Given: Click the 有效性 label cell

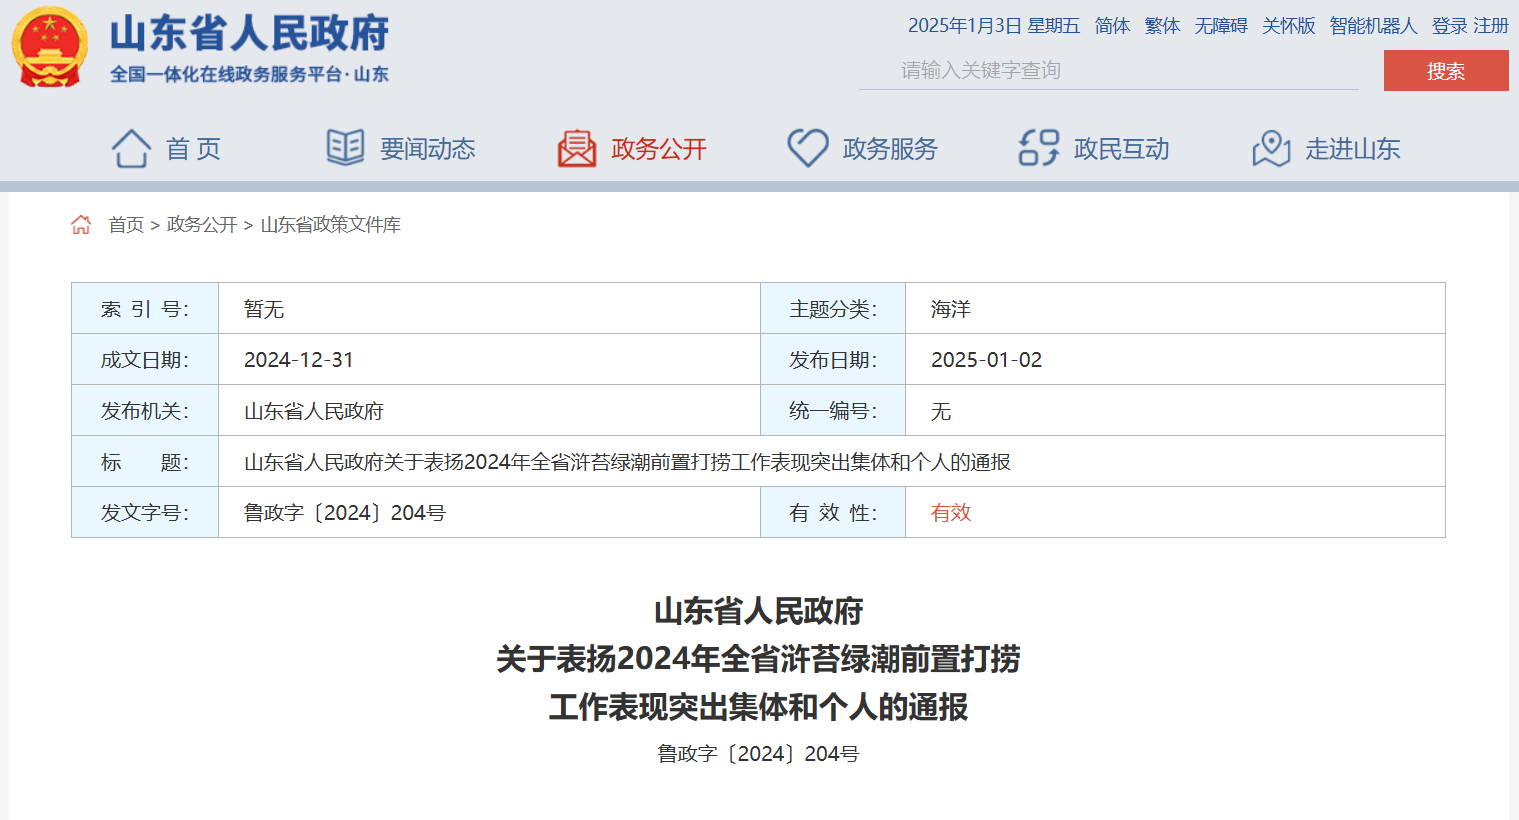Looking at the screenshot, I should (833, 513).
